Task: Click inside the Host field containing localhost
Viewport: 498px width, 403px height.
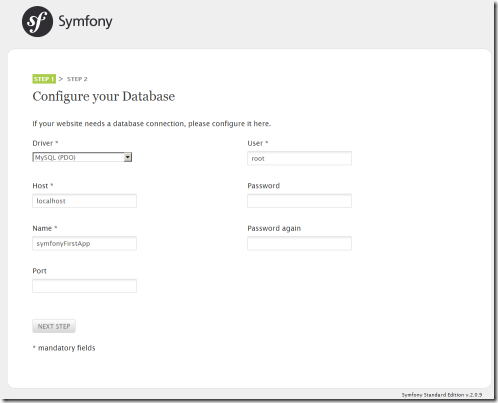Action: (84, 201)
